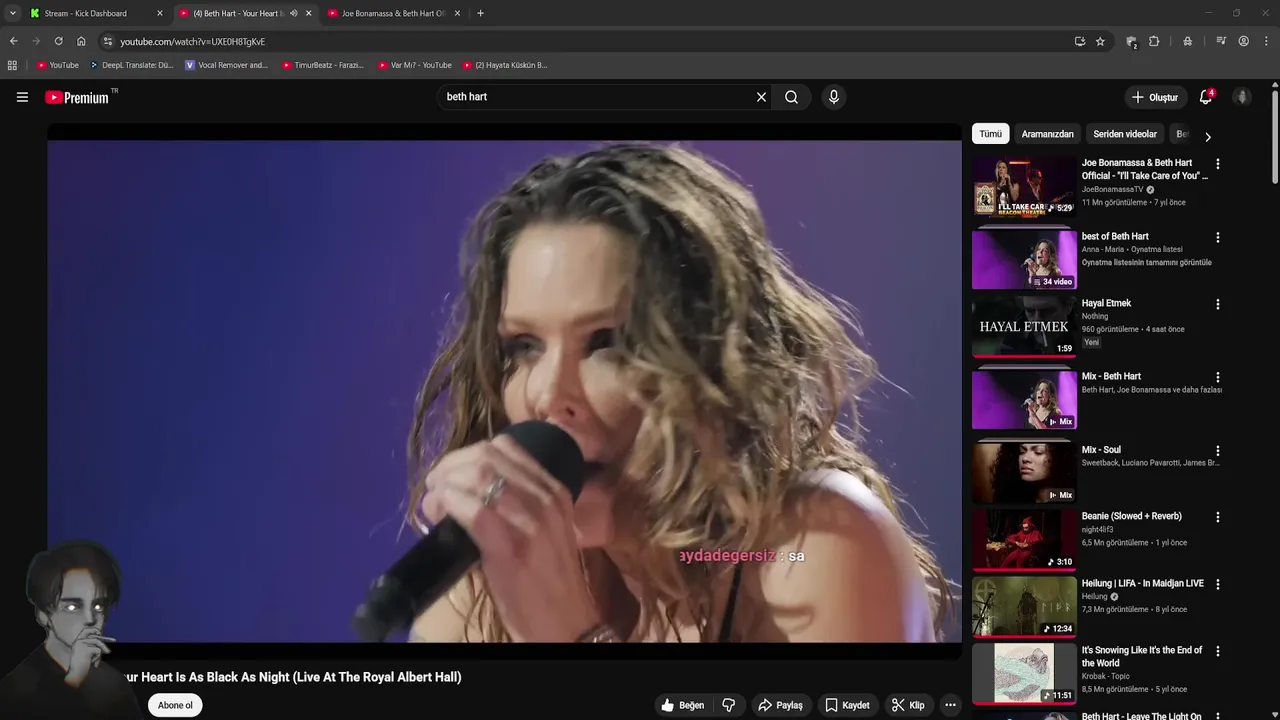Screen dimensions: 1280x720
Task: Open the install app icon in address bar
Action: pyautogui.click(x=1080, y=41)
